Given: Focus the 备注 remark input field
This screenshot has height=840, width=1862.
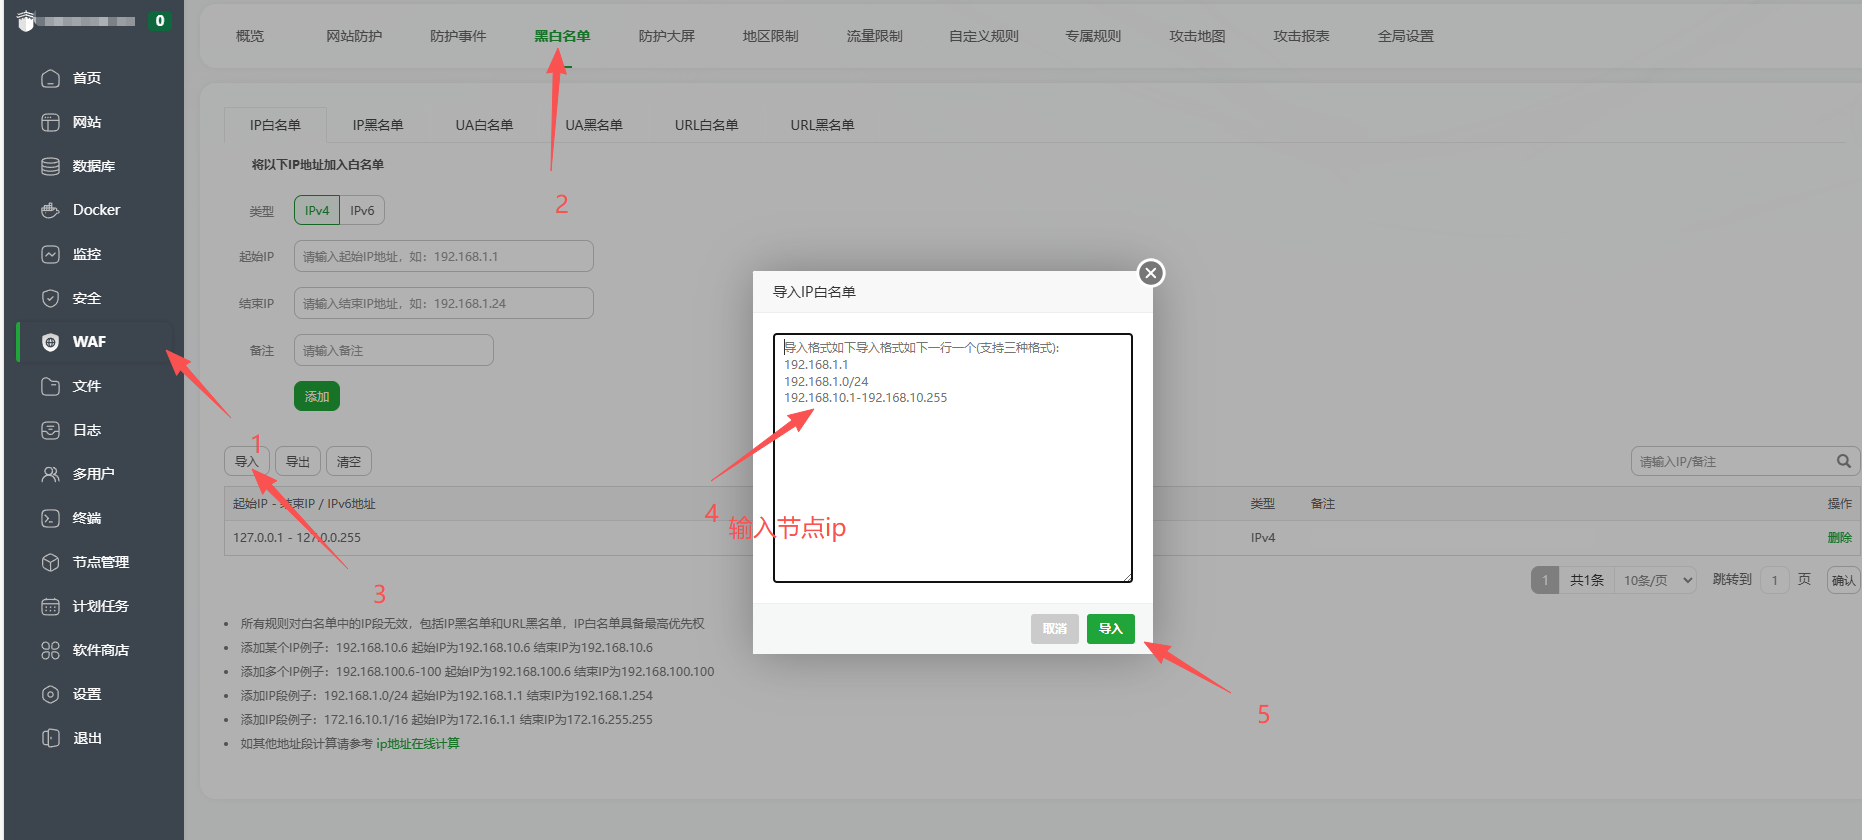Looking at the screenshot, I should click(394, 350).
